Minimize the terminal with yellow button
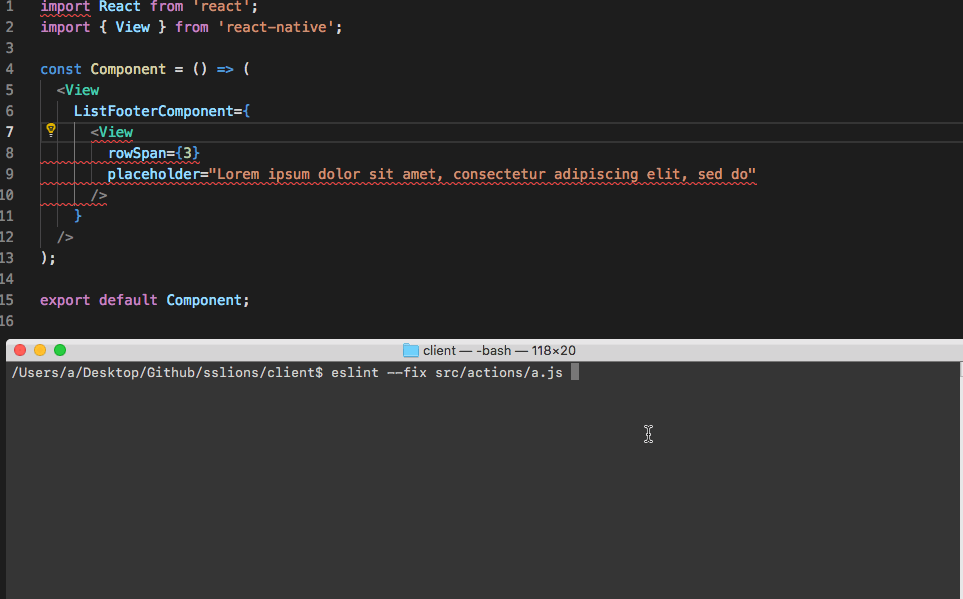Viewport: 963px width, 599px height. (40, 350)
